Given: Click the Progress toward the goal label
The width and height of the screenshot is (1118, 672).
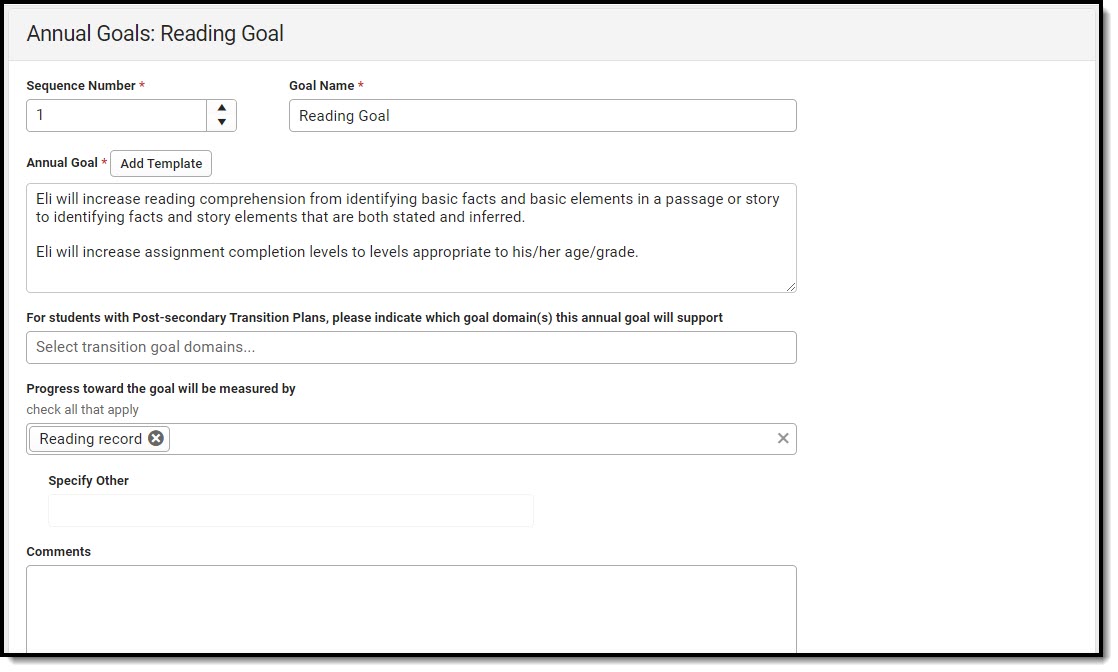Looking at the screenshot, I should pos(161,388).
